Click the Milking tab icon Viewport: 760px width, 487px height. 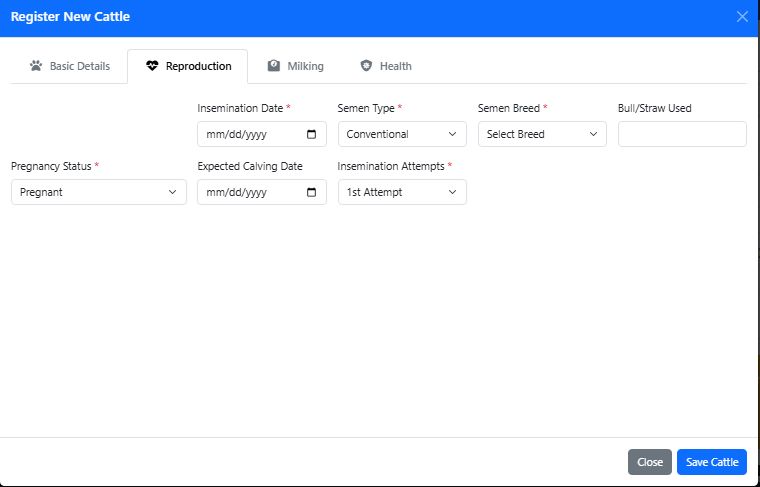(x=274, y=67)
